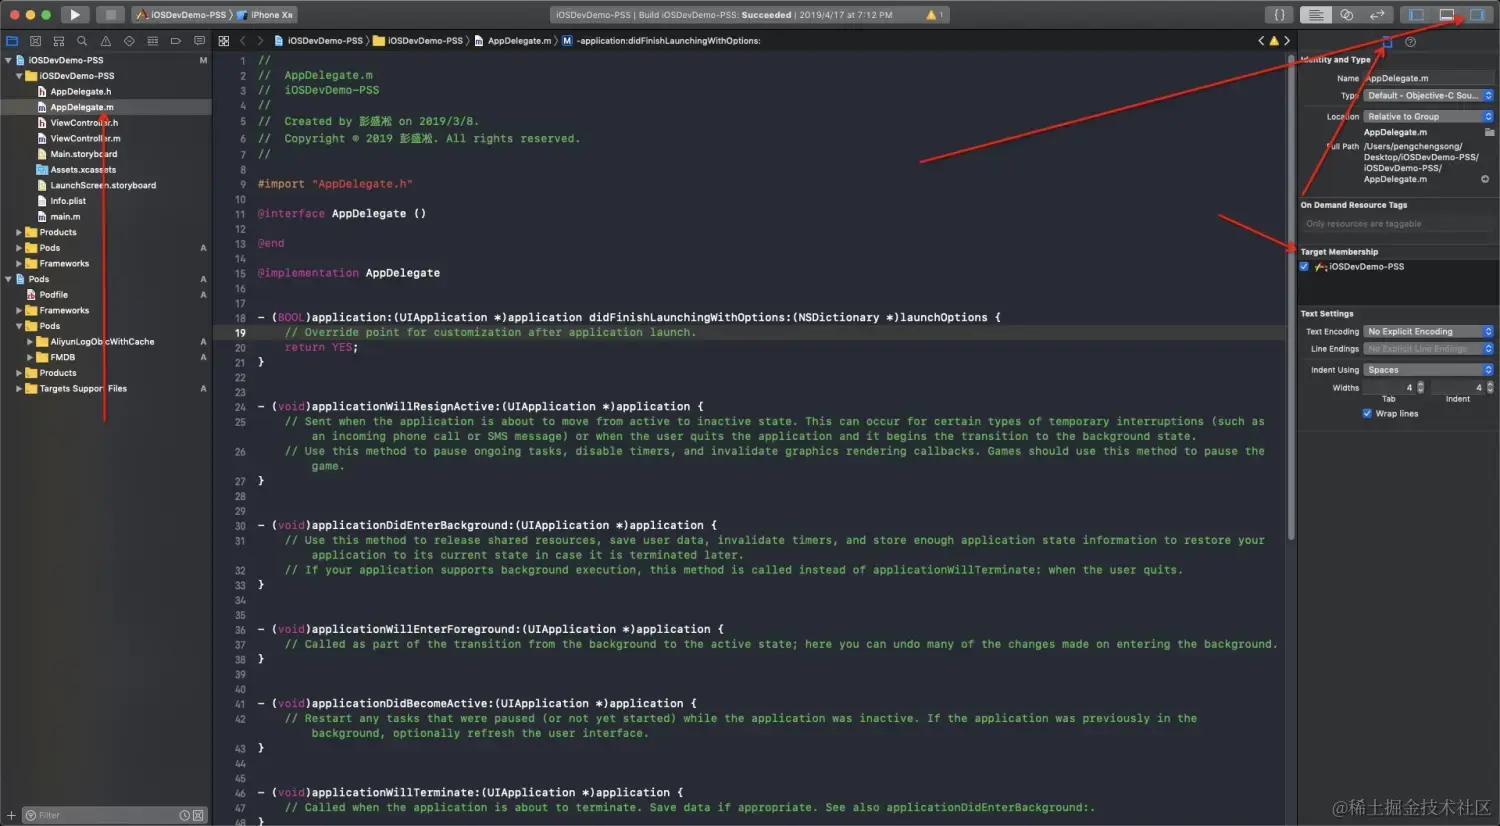Click the build warning badge in status bar
This screenshot has height=826, width=1500.
tap(935, 15)
